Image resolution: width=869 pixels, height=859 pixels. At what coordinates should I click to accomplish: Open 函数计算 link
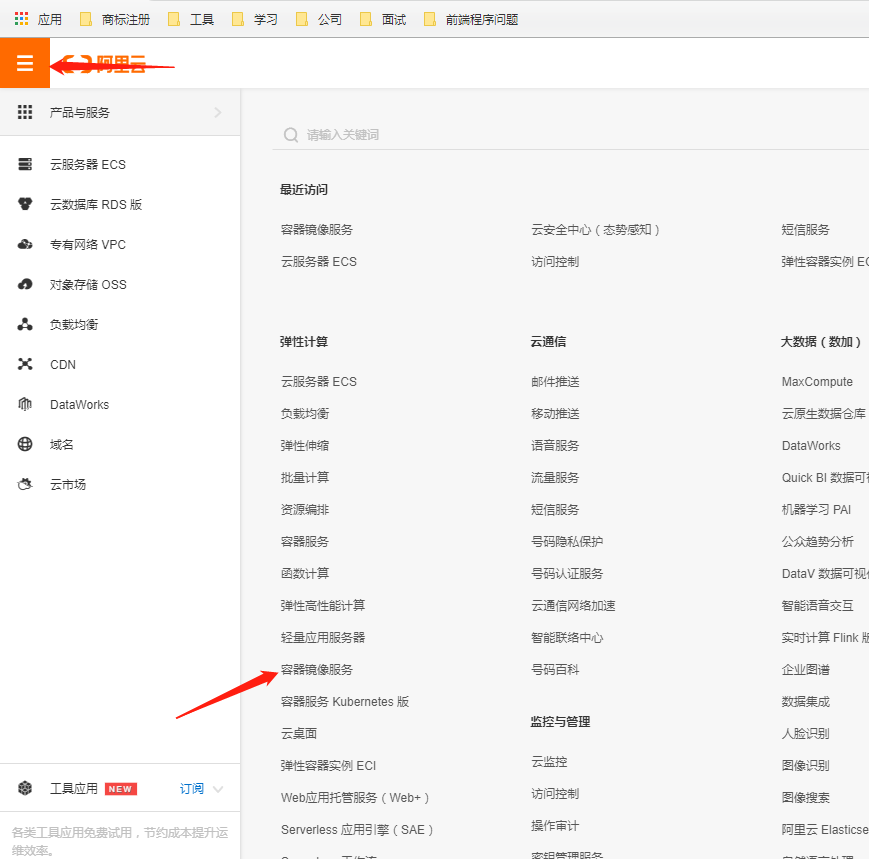305,574
